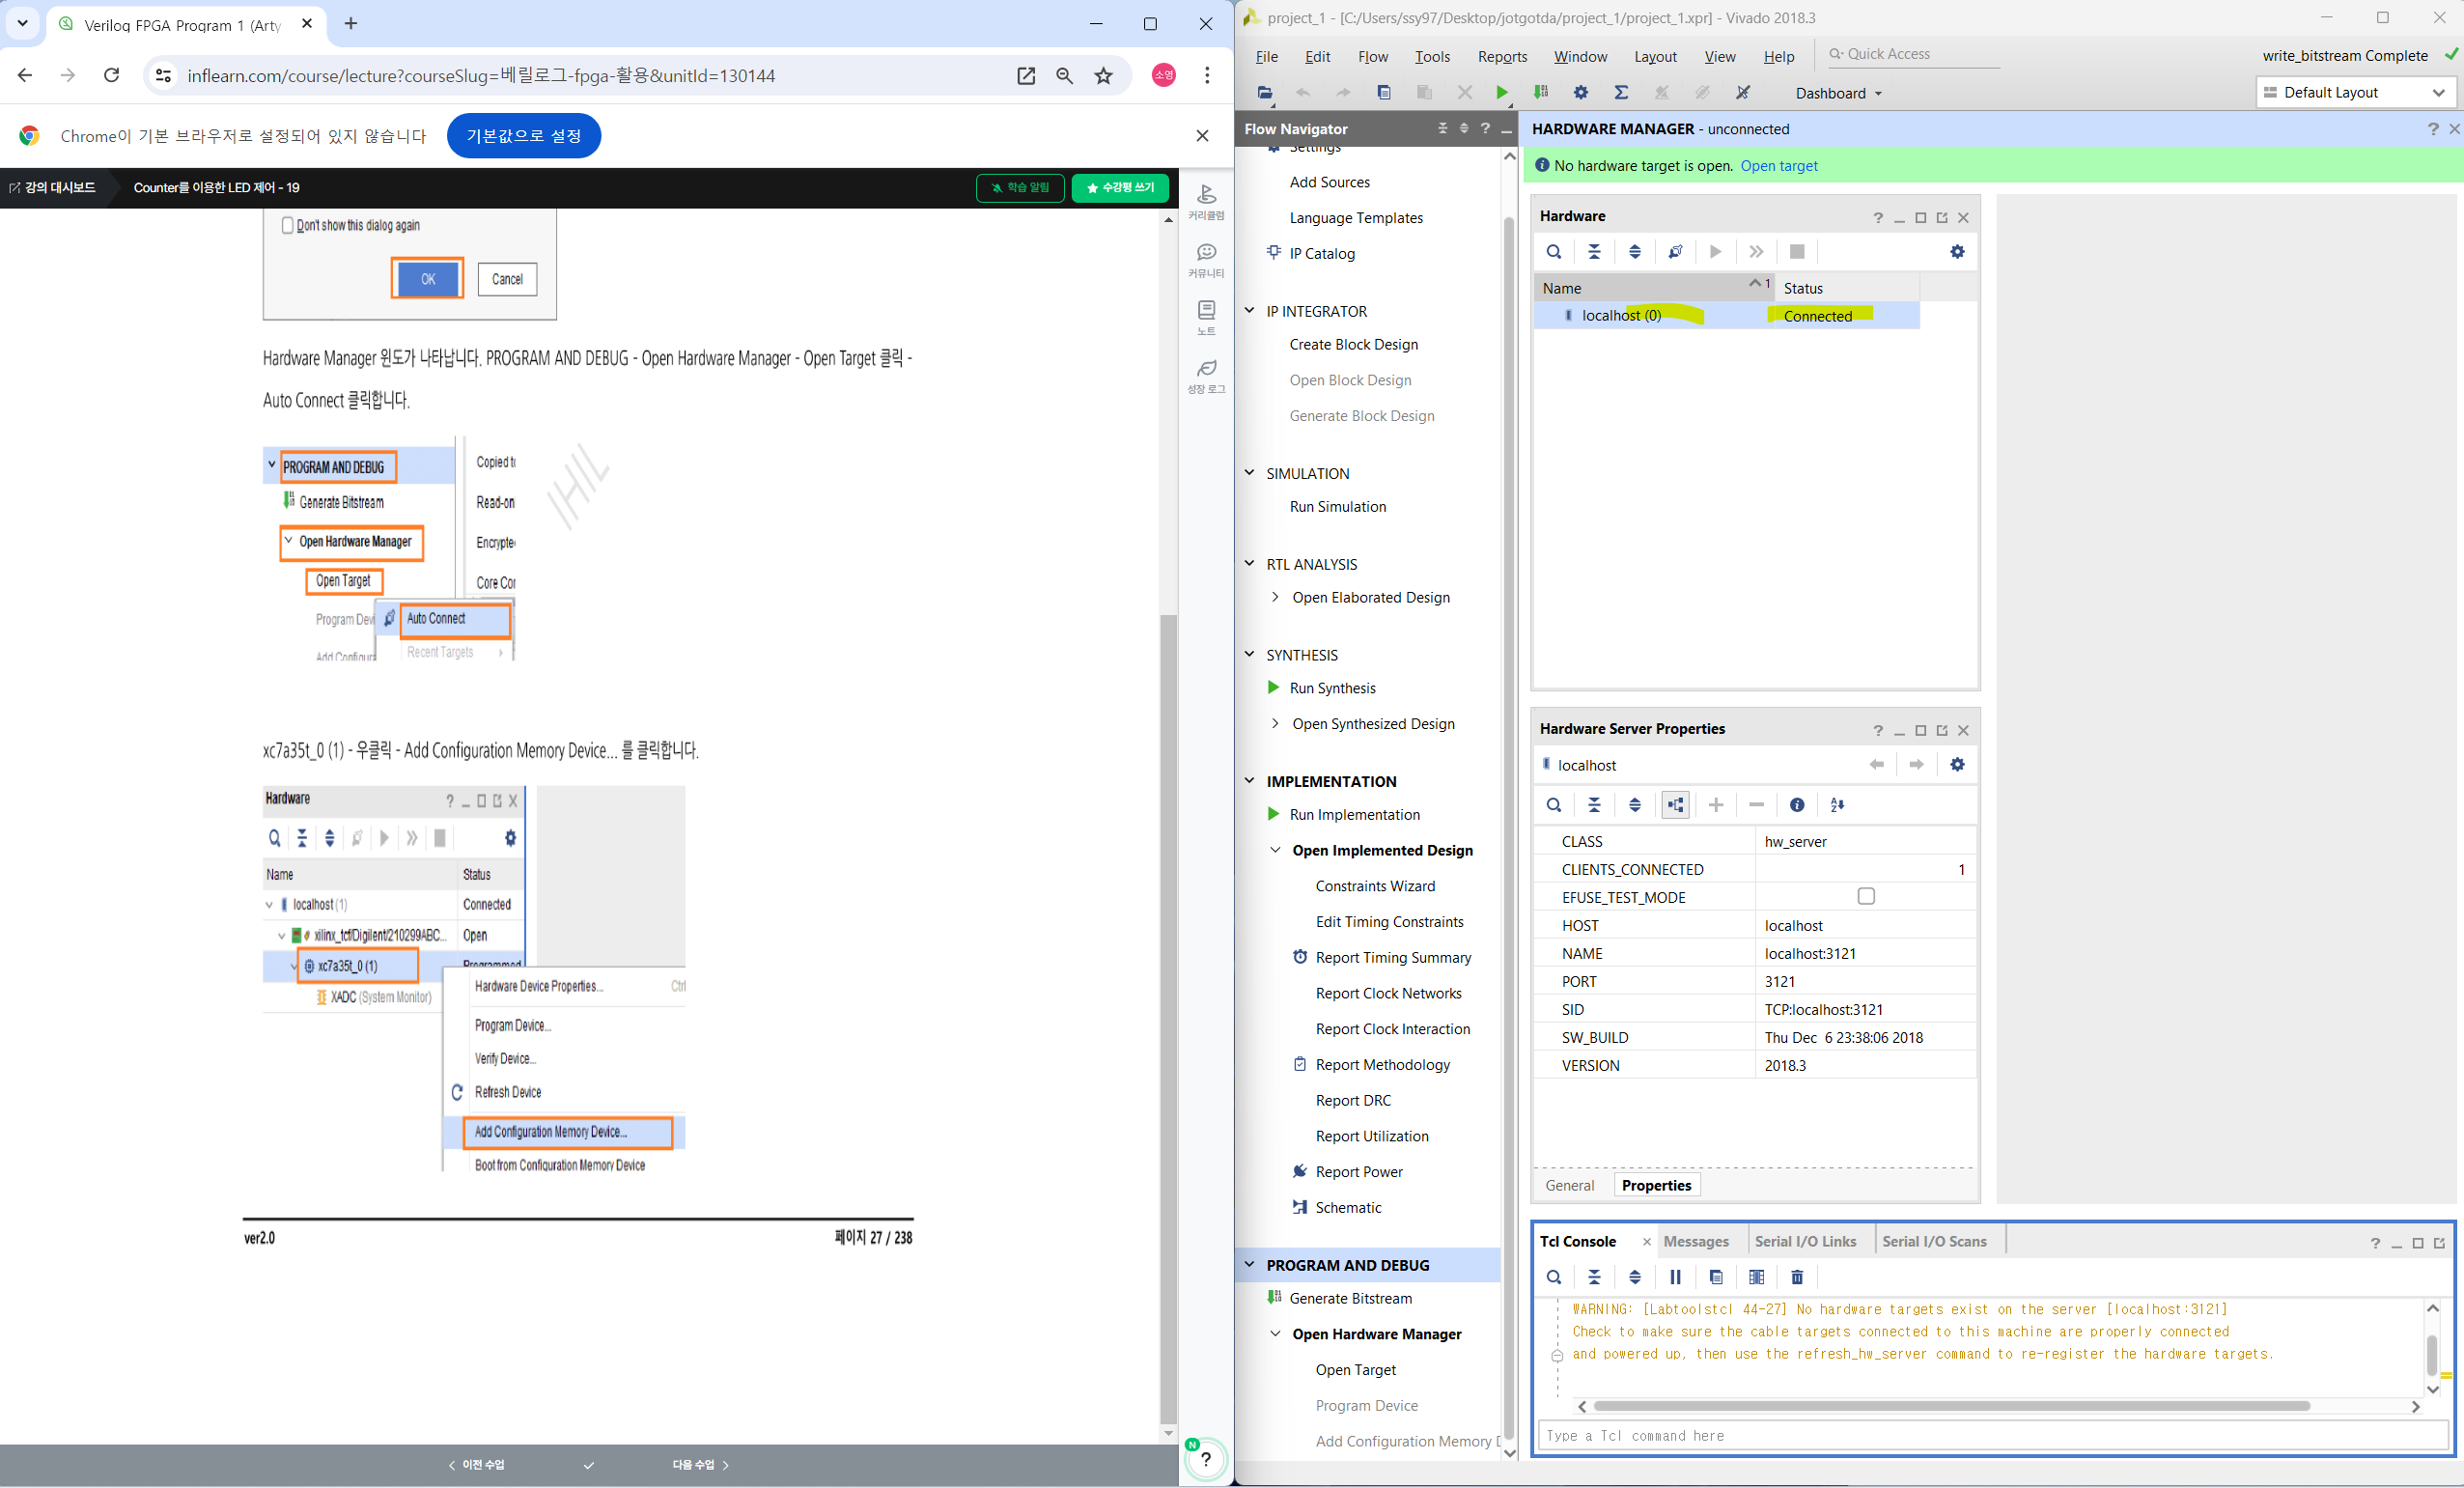This screenshot has height=1488, width=2464.
Task: Open Hardware Server Properties settings gear
Action: click(1957, 765)
